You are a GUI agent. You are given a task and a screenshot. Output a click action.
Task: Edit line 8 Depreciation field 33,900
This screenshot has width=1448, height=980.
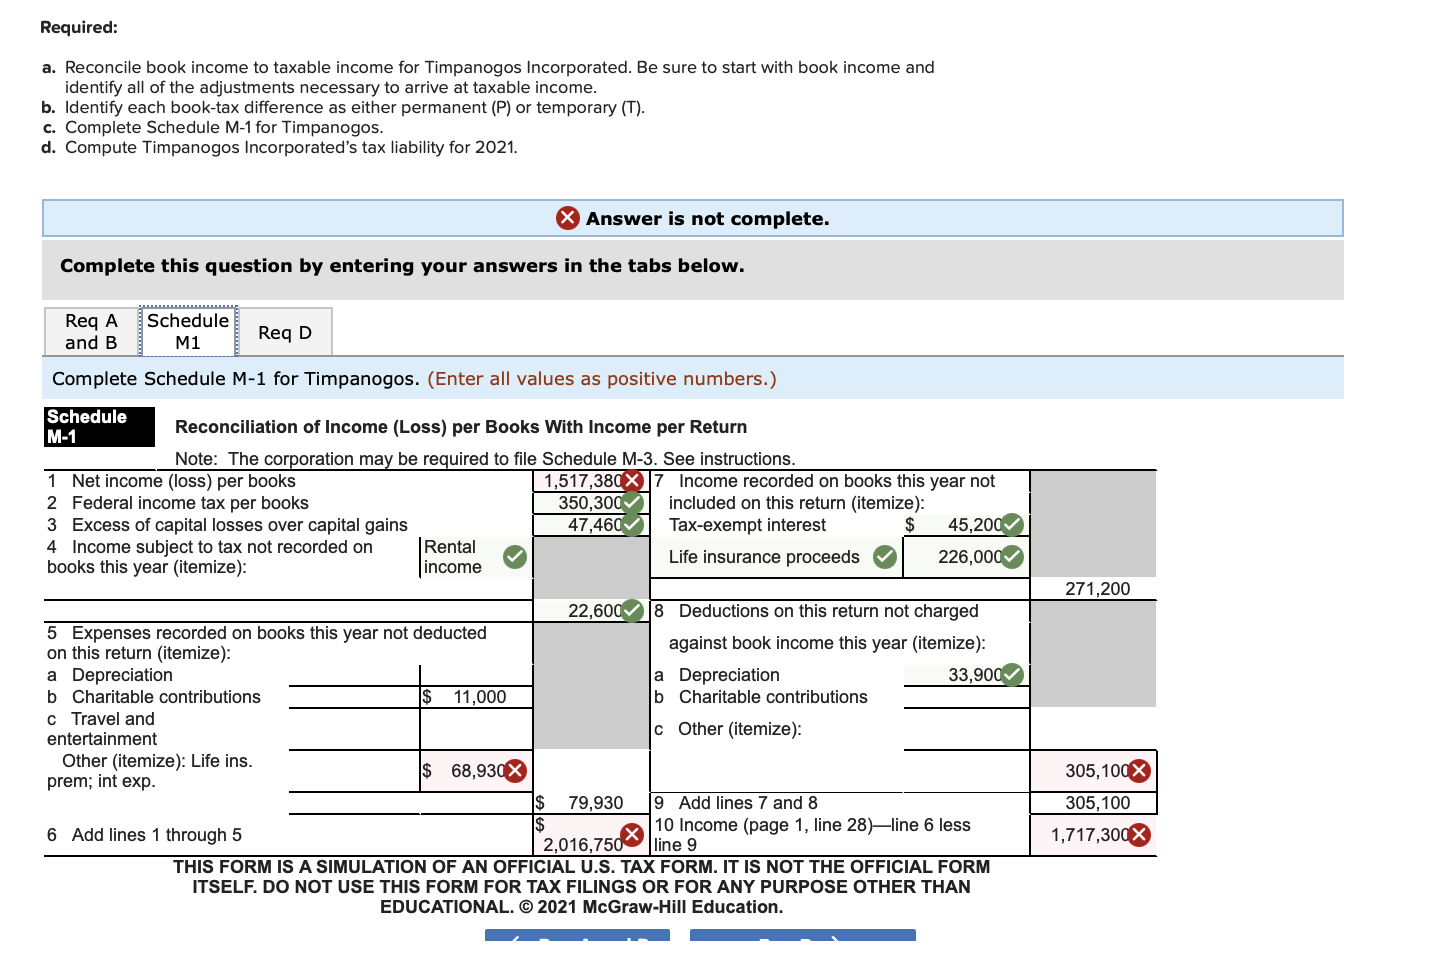click(966, 675)
